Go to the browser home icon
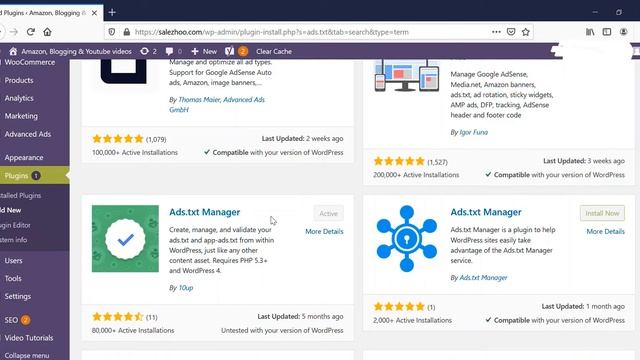 [x=47, y=32]
